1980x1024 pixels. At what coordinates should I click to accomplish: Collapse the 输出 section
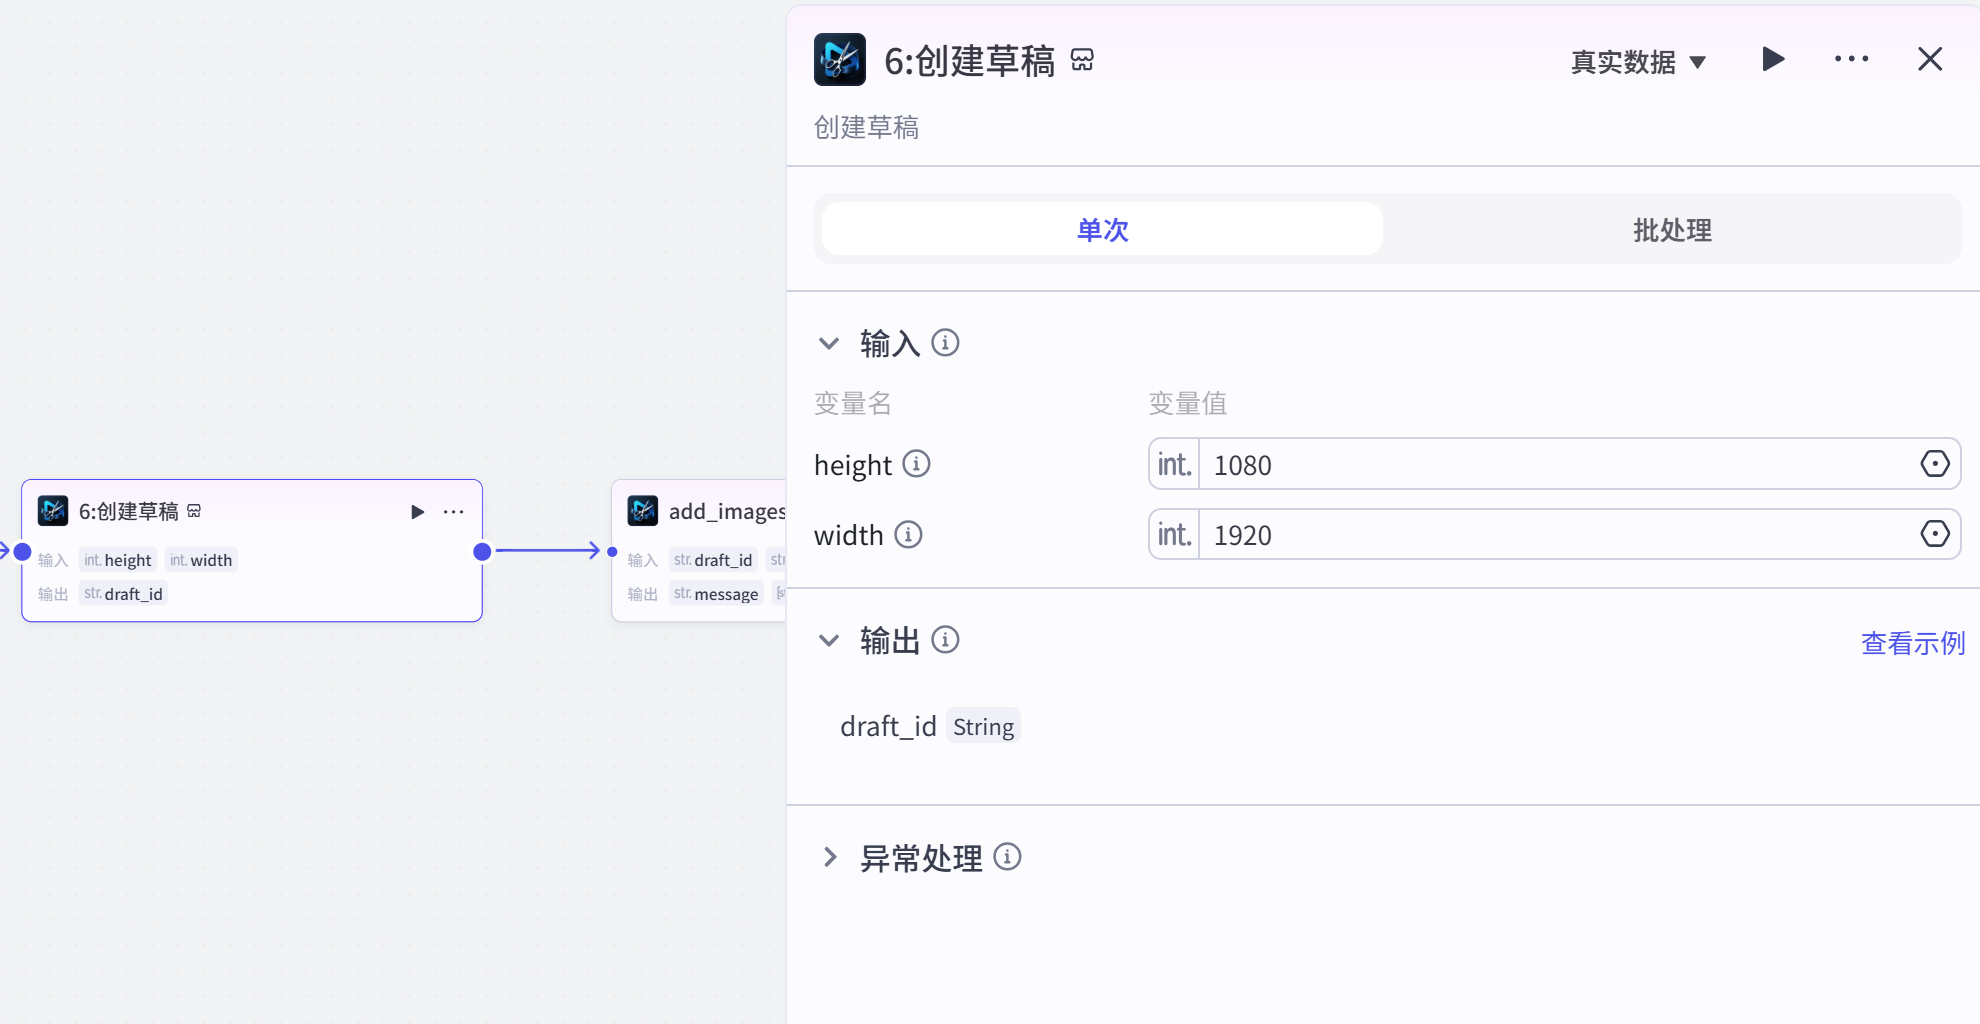pyautogui.click(x=829, y=640)
